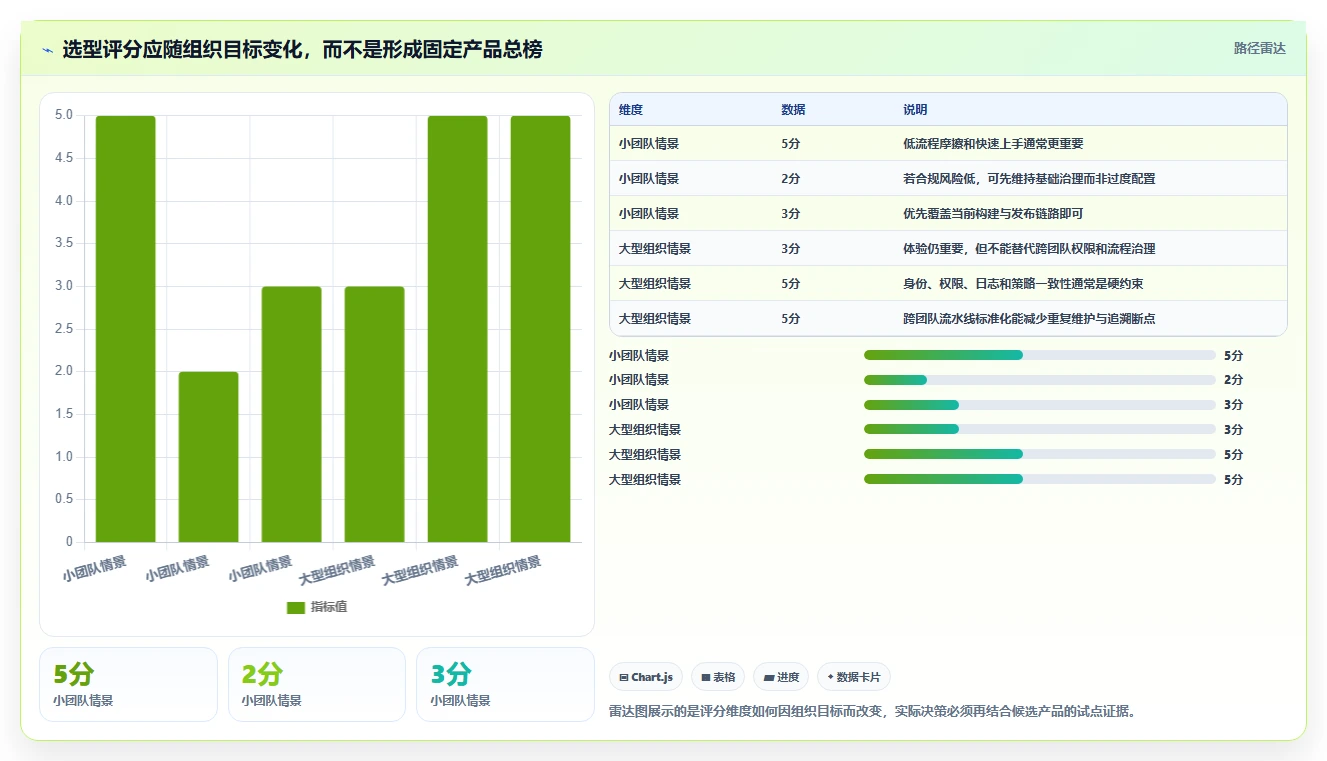This screenshot has height=761, width=1327.
Task: Click the cell 低流程摩擦和快速上手通常更重要
Action: (993, 144)
